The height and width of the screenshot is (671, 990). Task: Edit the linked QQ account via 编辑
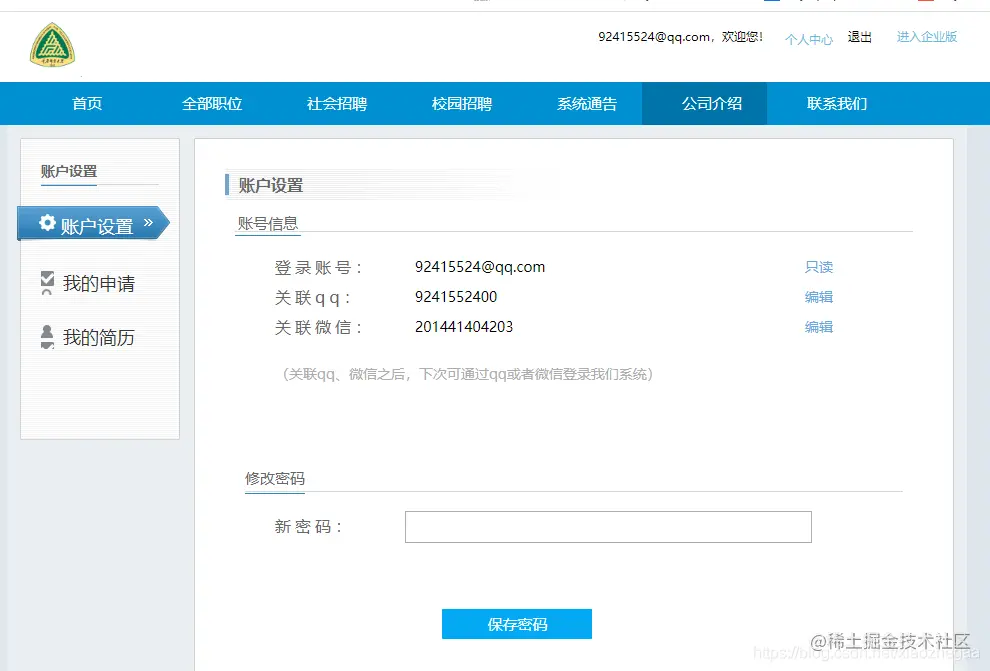click(819, 296)
